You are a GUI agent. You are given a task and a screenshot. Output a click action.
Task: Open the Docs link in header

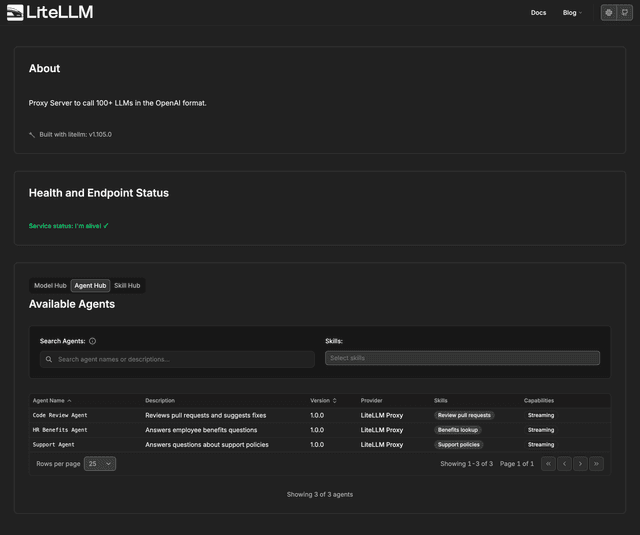[538, 13]
